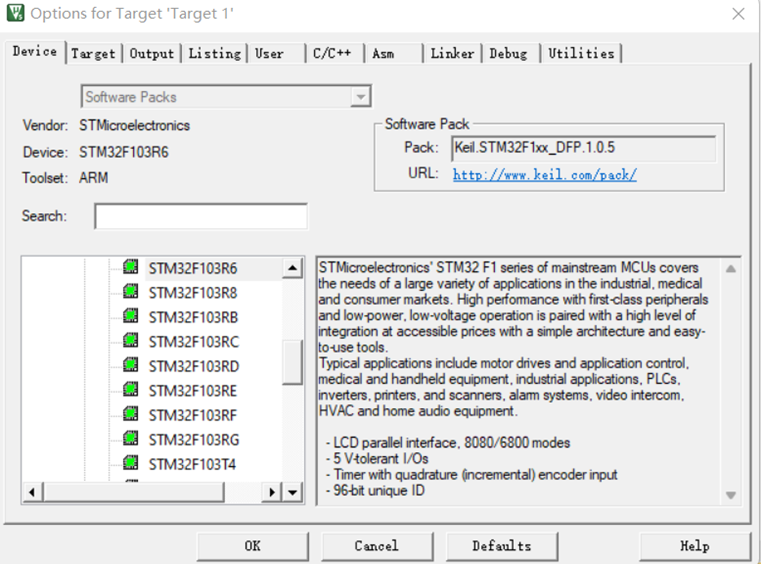The image size is (761, 564).
Task: Click the Toolset value ARM
Action: click(94, 178)
